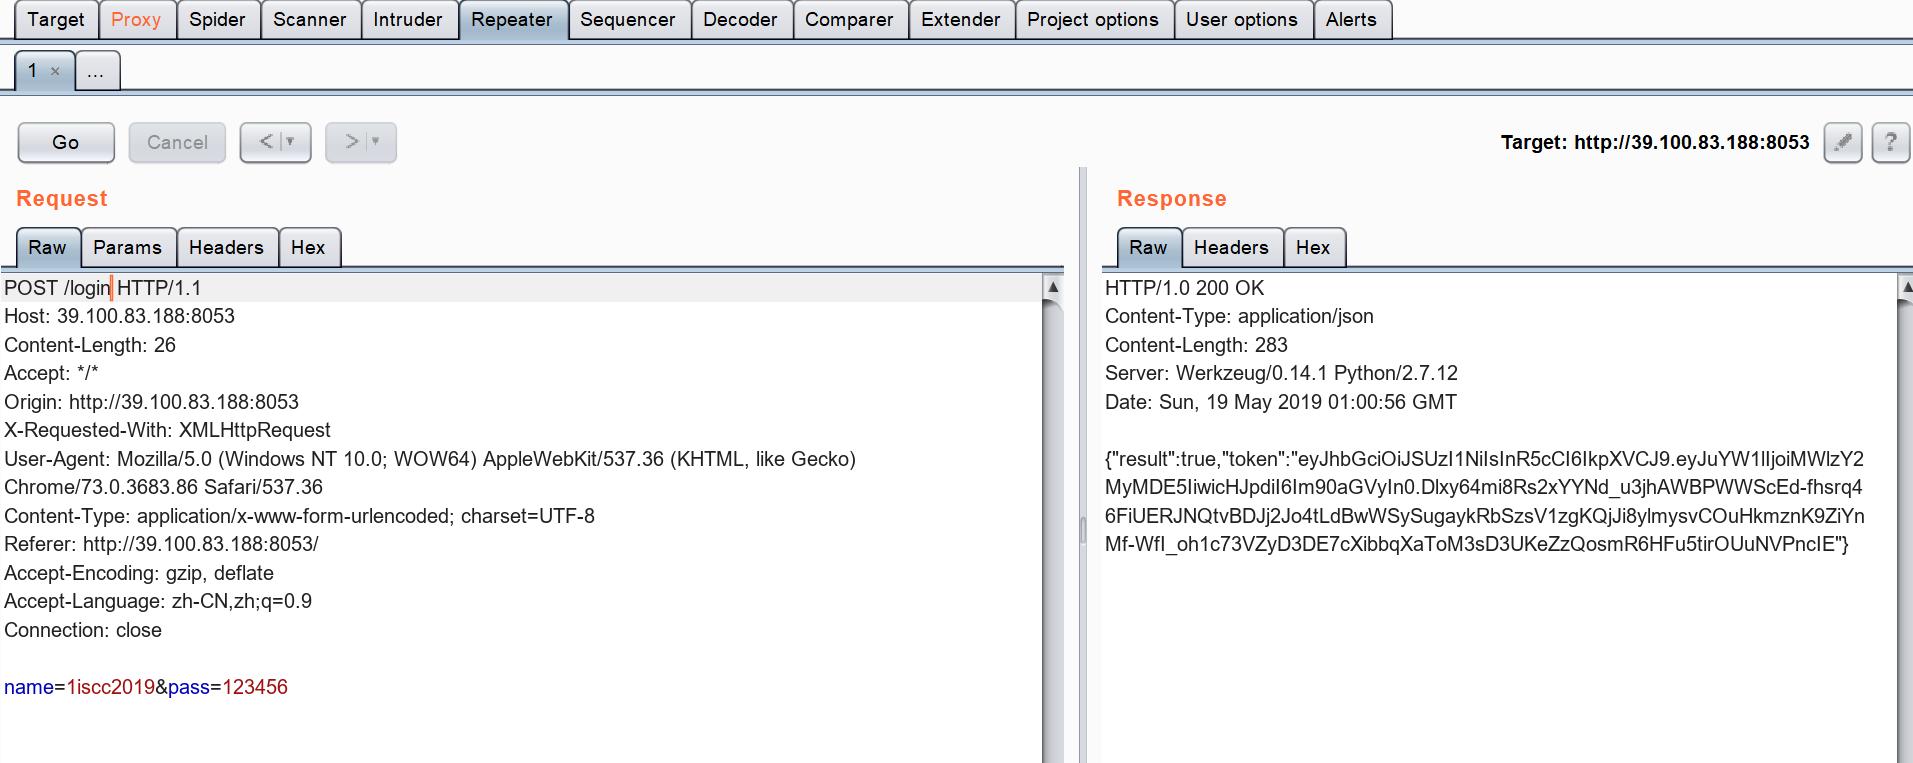This screenshot has height=763, width=1913.
Task: Click the 'Accept-Language: zh-CN,zh;q=0.9' line
Action: (x=158, y=601)
